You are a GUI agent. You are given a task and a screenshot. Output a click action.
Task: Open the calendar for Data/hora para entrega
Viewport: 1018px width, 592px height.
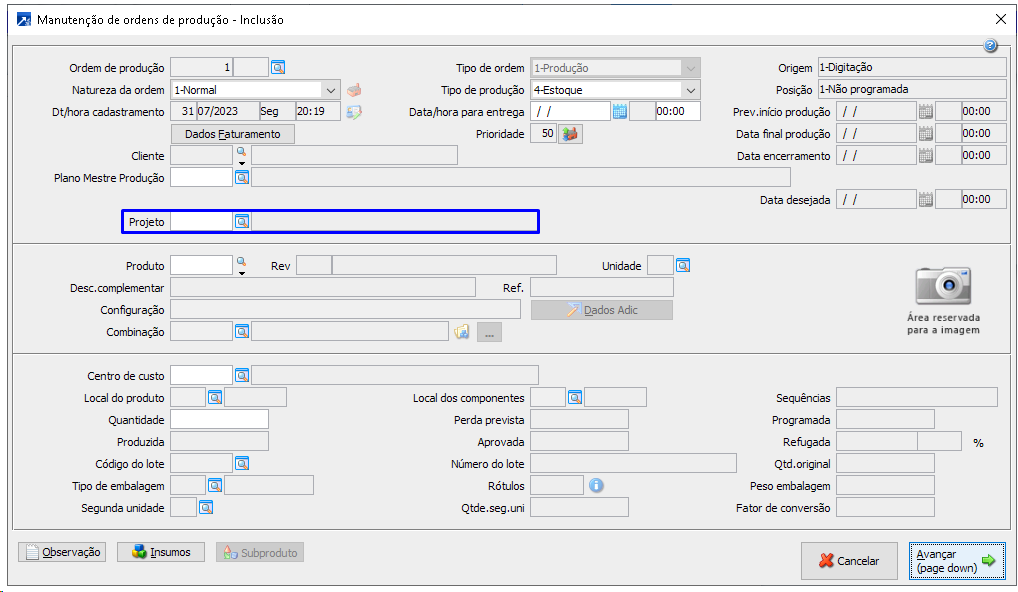[620, 112]
